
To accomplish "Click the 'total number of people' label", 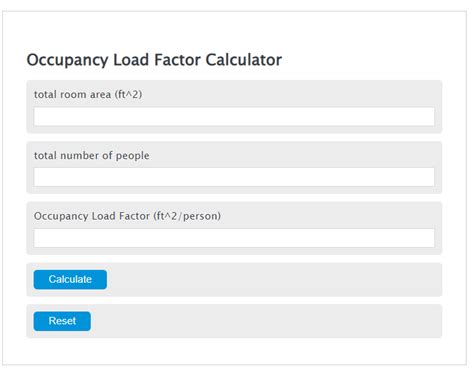I will pos(92,155).
